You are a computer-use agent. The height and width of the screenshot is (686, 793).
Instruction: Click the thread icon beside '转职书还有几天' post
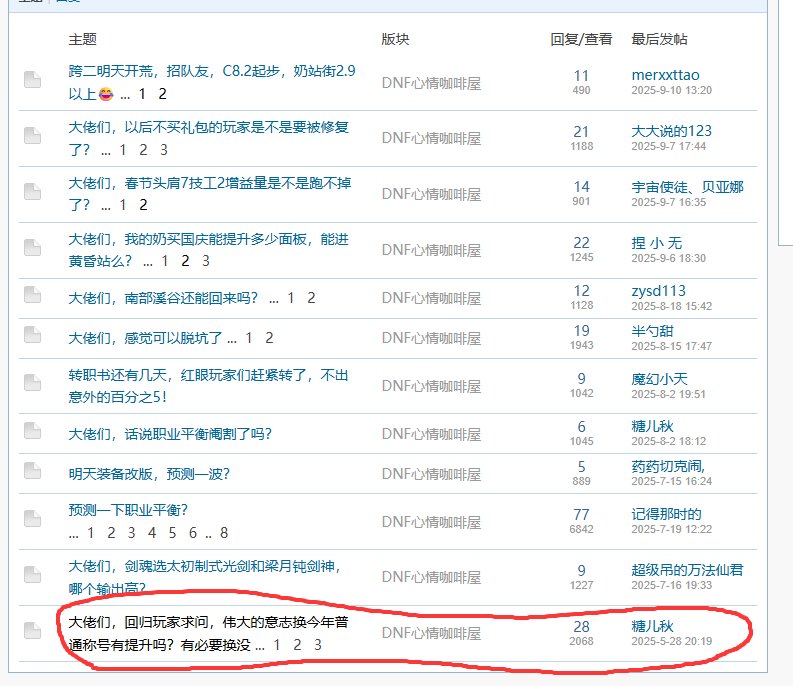(x=33, y=384)
